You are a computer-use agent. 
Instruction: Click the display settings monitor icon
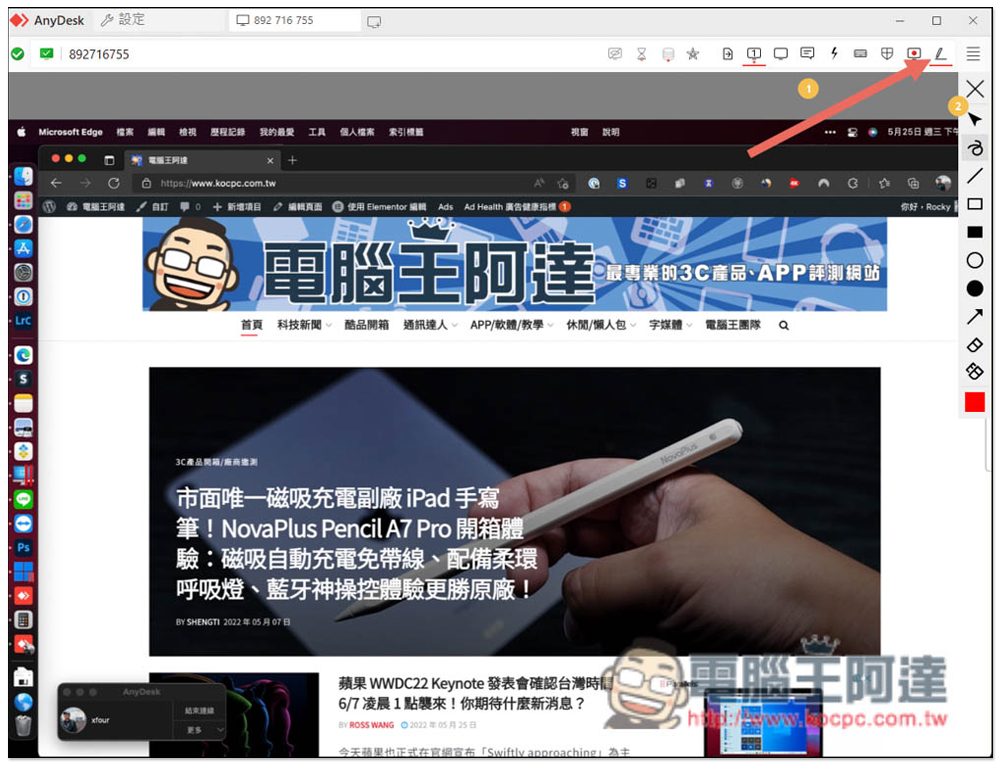coord(781,54)
